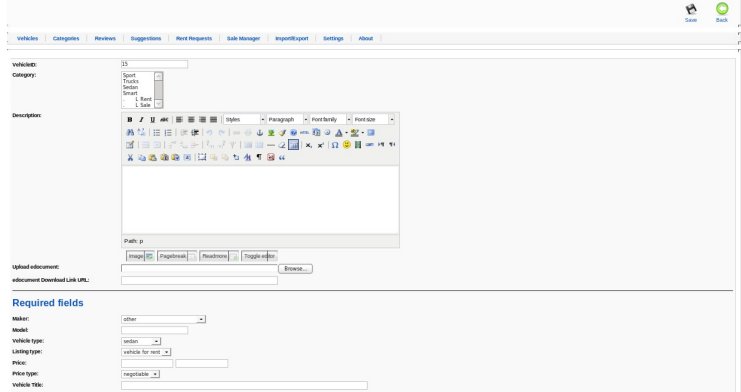This screenshot has width=741, height=392.
Task: Choose the text color swatch (letter A)
Action: [338, 132]
